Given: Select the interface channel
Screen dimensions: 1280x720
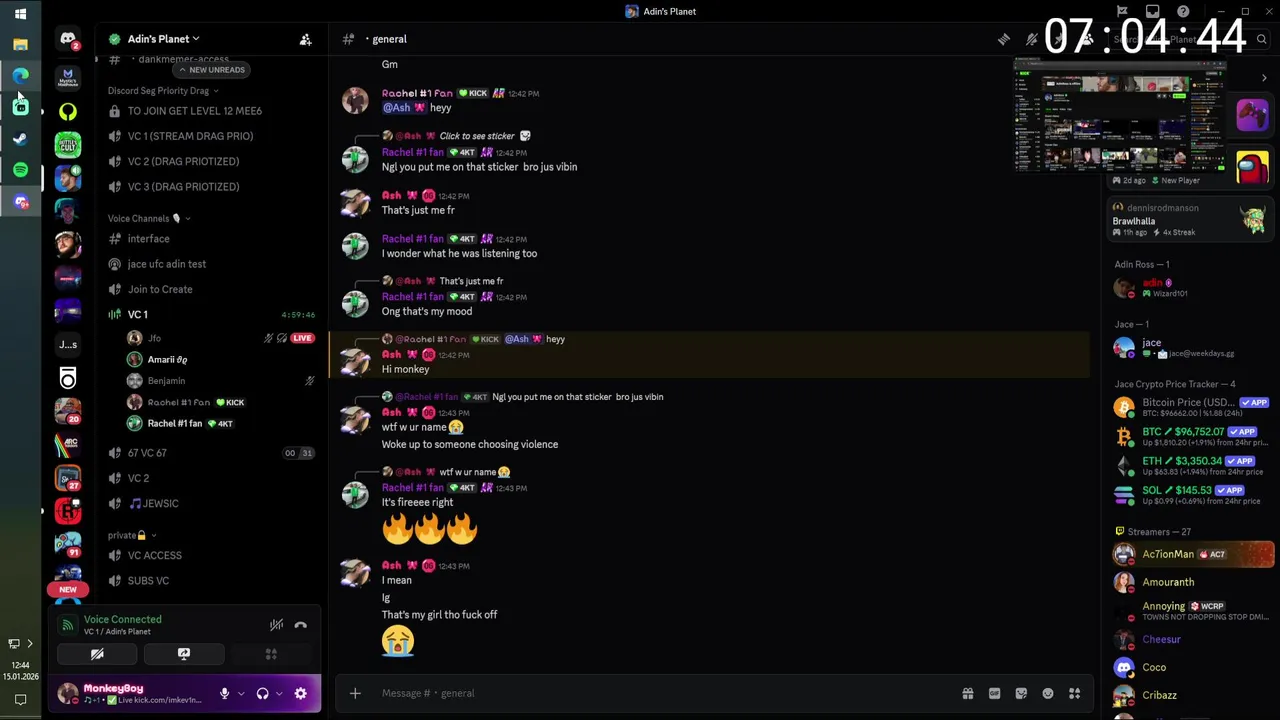Looking at the screenshot, I should [x=148, y=239].
